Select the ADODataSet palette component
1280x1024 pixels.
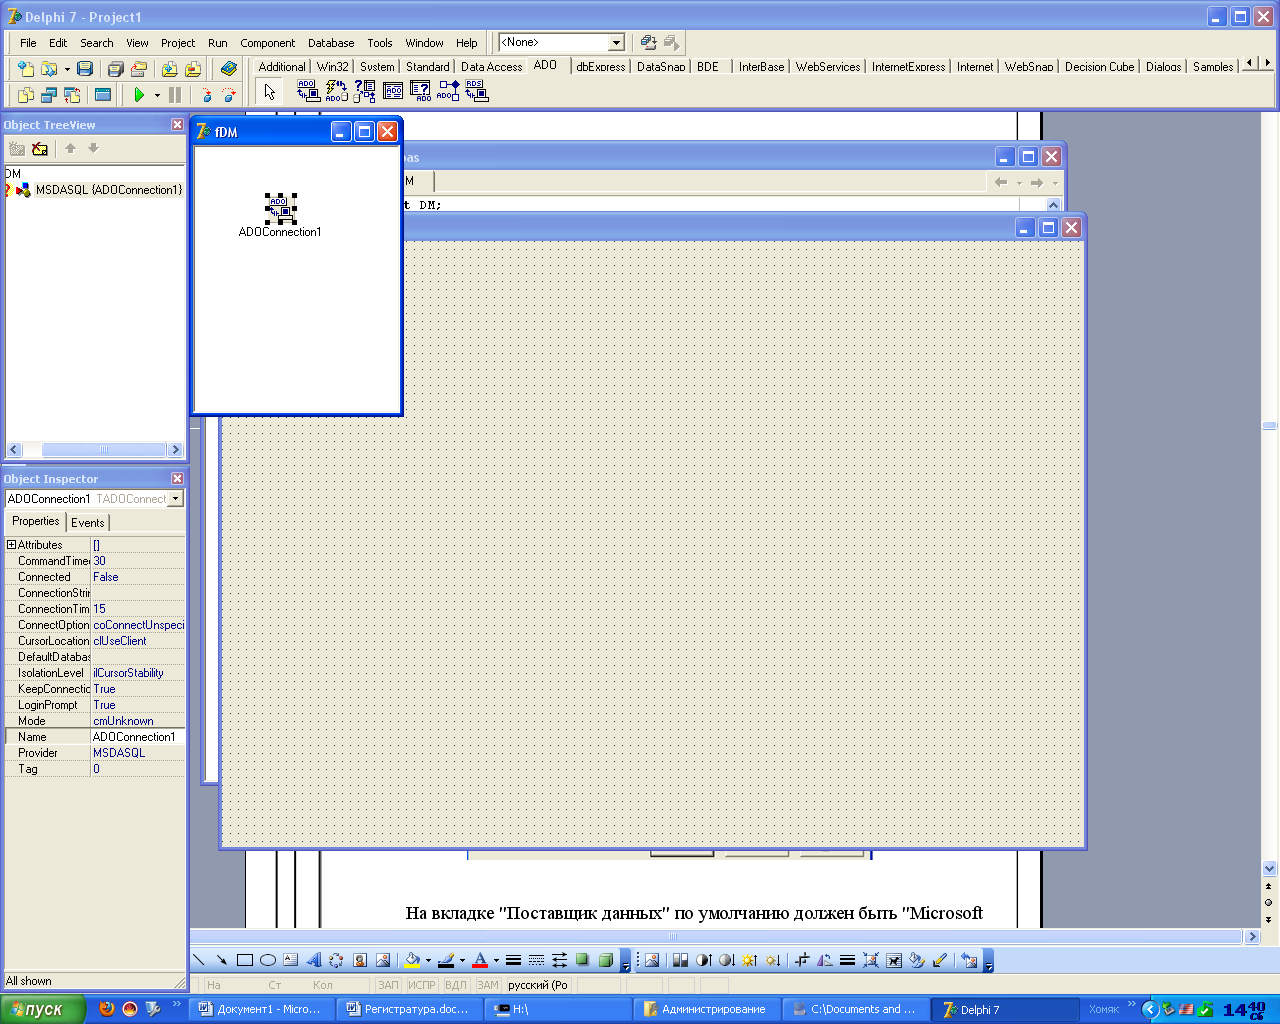(364, 91)
